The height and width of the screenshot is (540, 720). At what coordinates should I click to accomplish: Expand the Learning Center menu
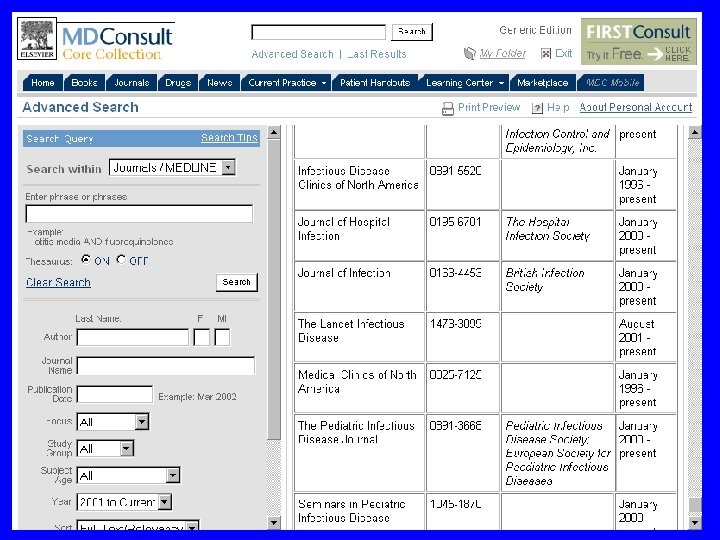click(464, 83)
